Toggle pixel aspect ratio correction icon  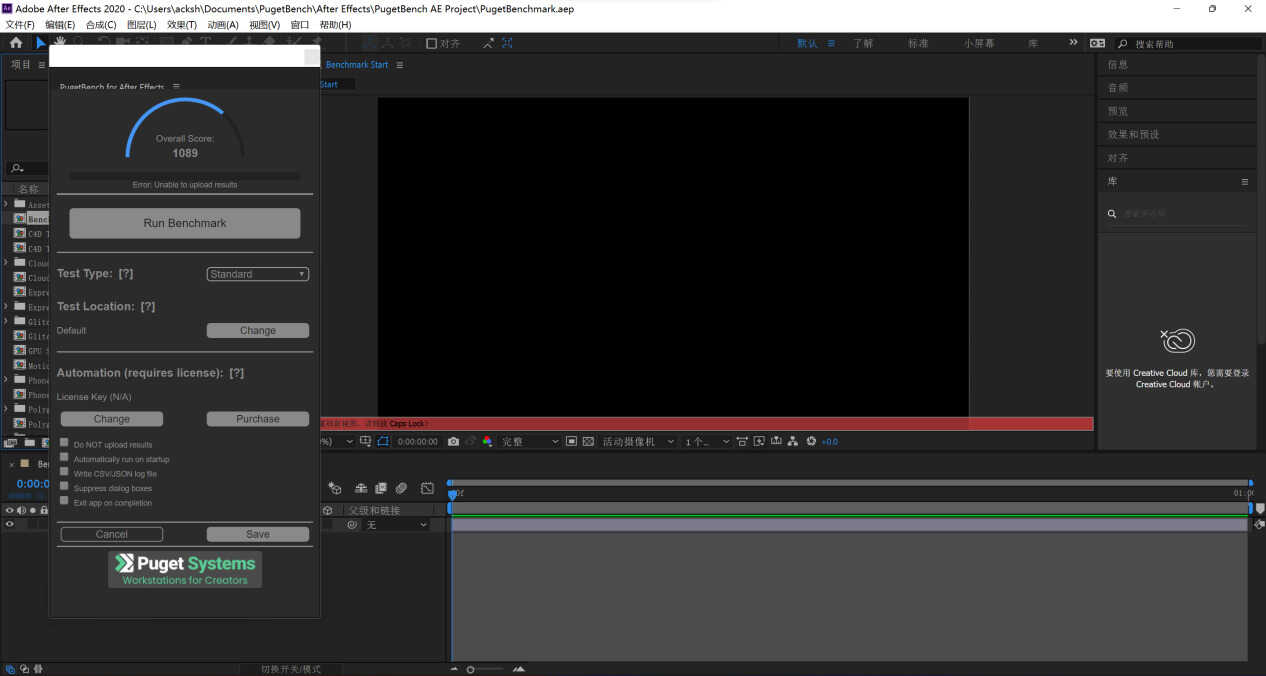[x=742, y=441]
